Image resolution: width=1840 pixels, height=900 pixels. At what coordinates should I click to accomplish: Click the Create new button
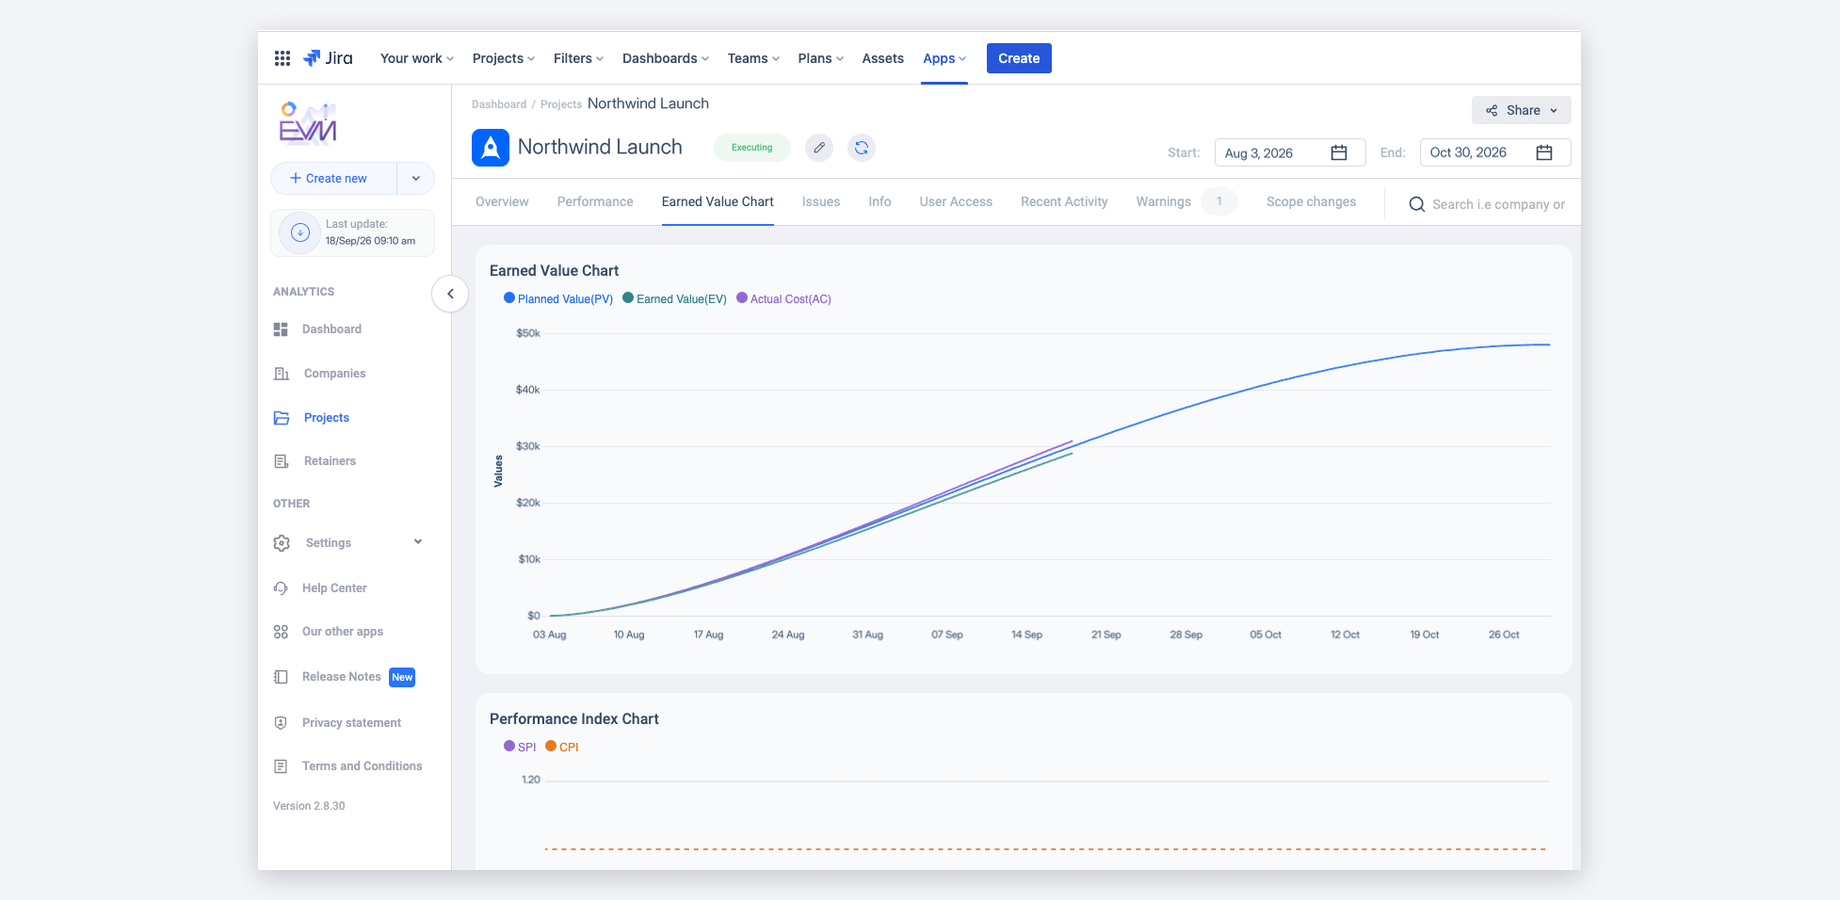(x=334, y=178)
